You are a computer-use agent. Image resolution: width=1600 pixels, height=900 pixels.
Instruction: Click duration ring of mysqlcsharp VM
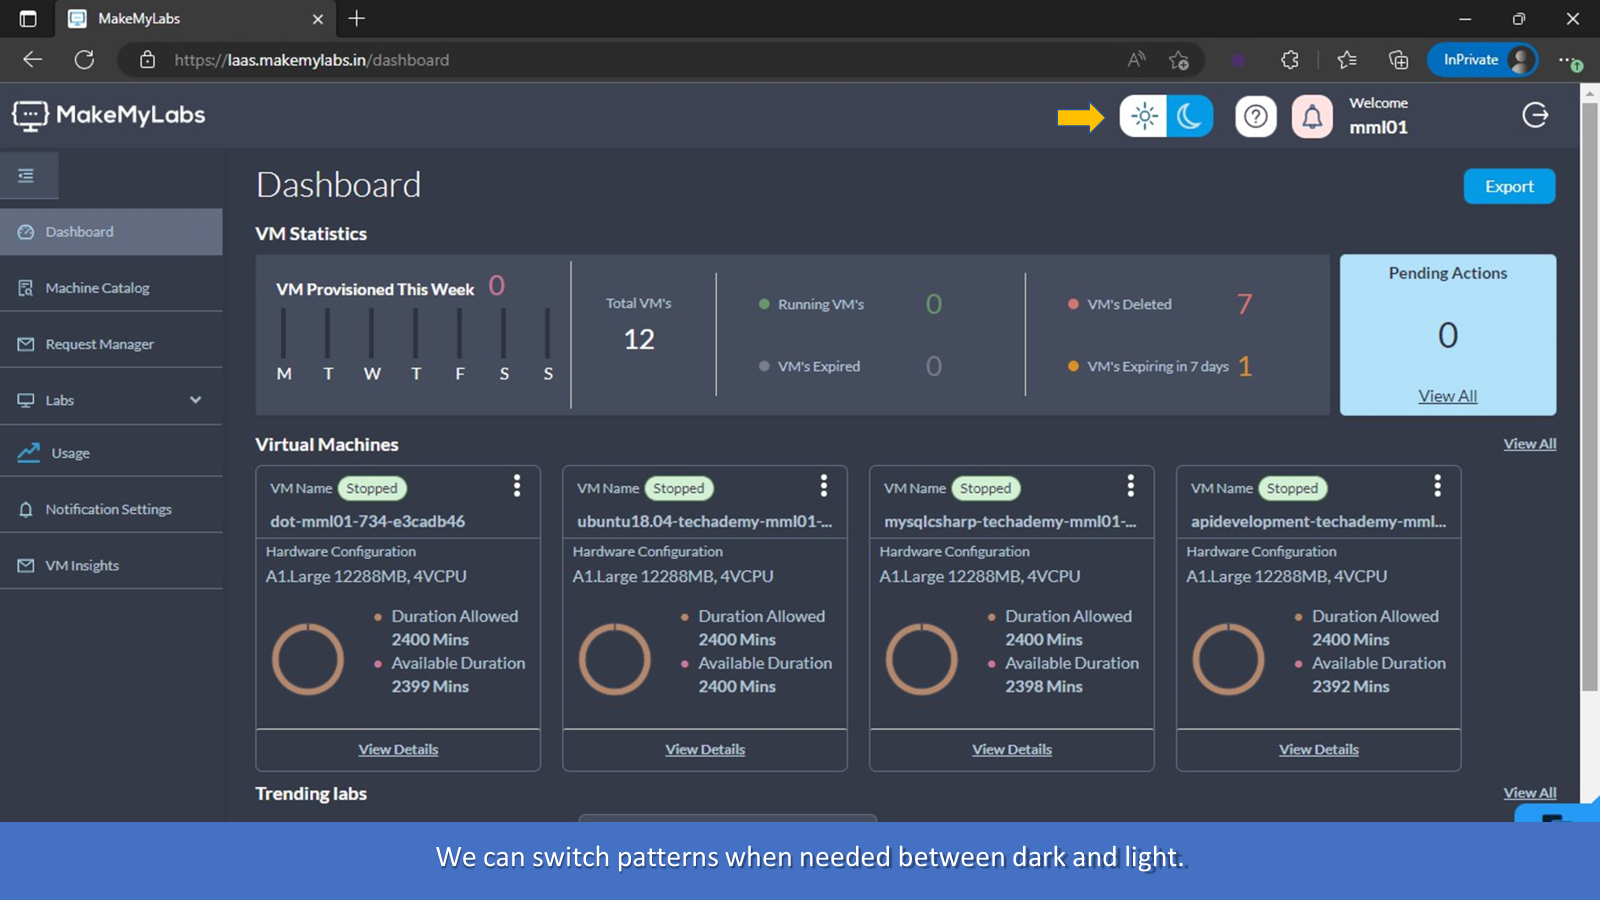point(922,659)
